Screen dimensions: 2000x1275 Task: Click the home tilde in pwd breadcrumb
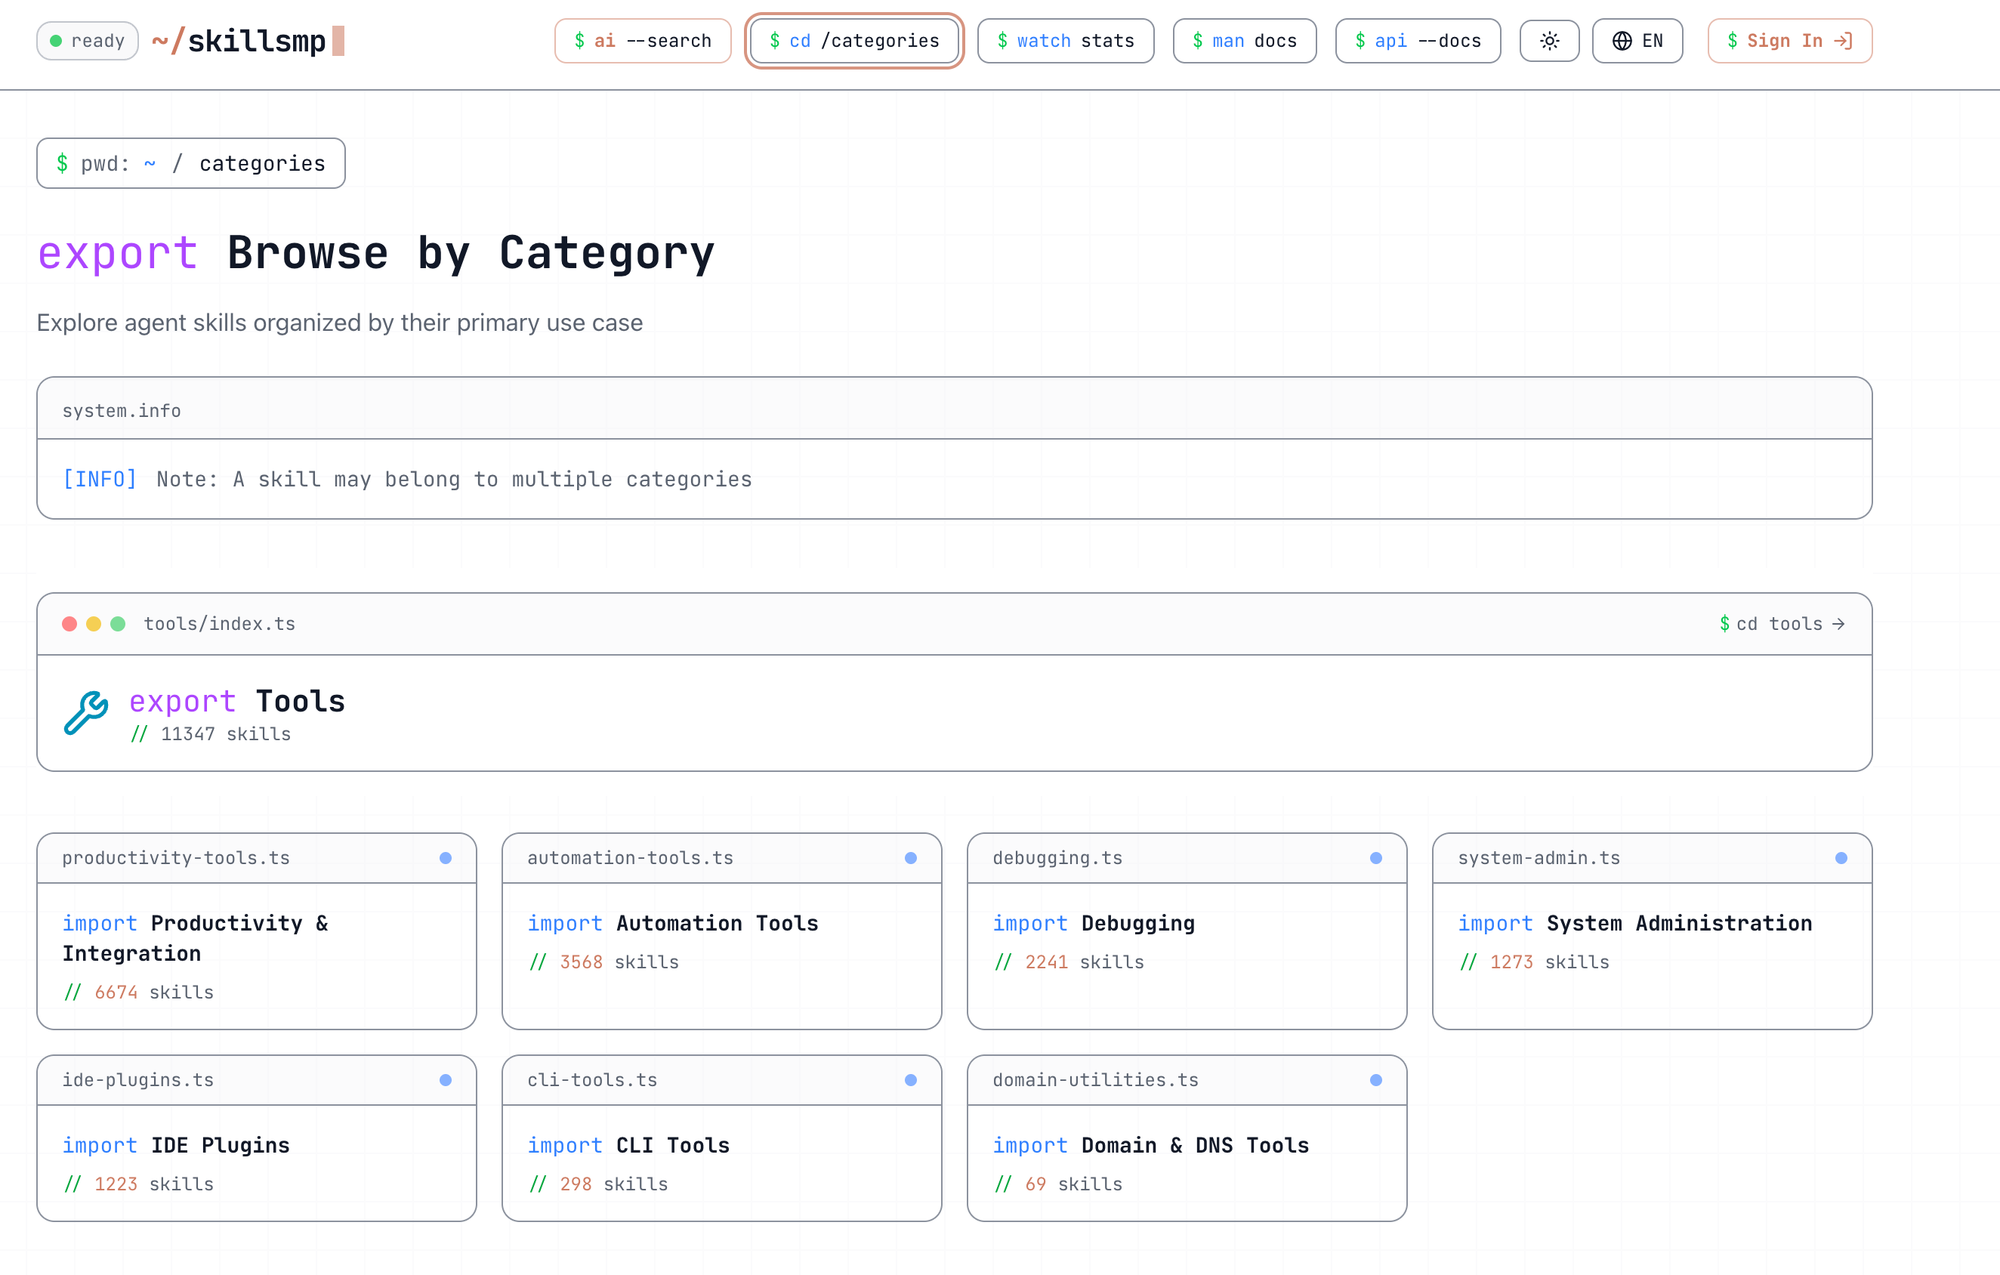click(149, 164)
